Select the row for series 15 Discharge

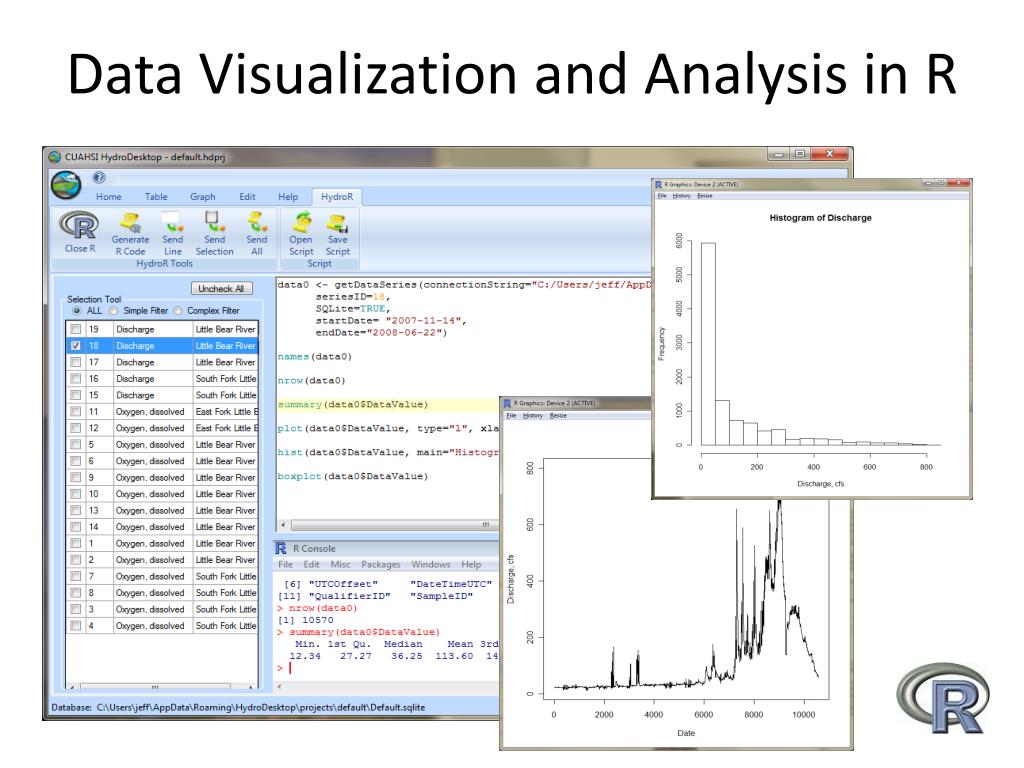point(162,395)
